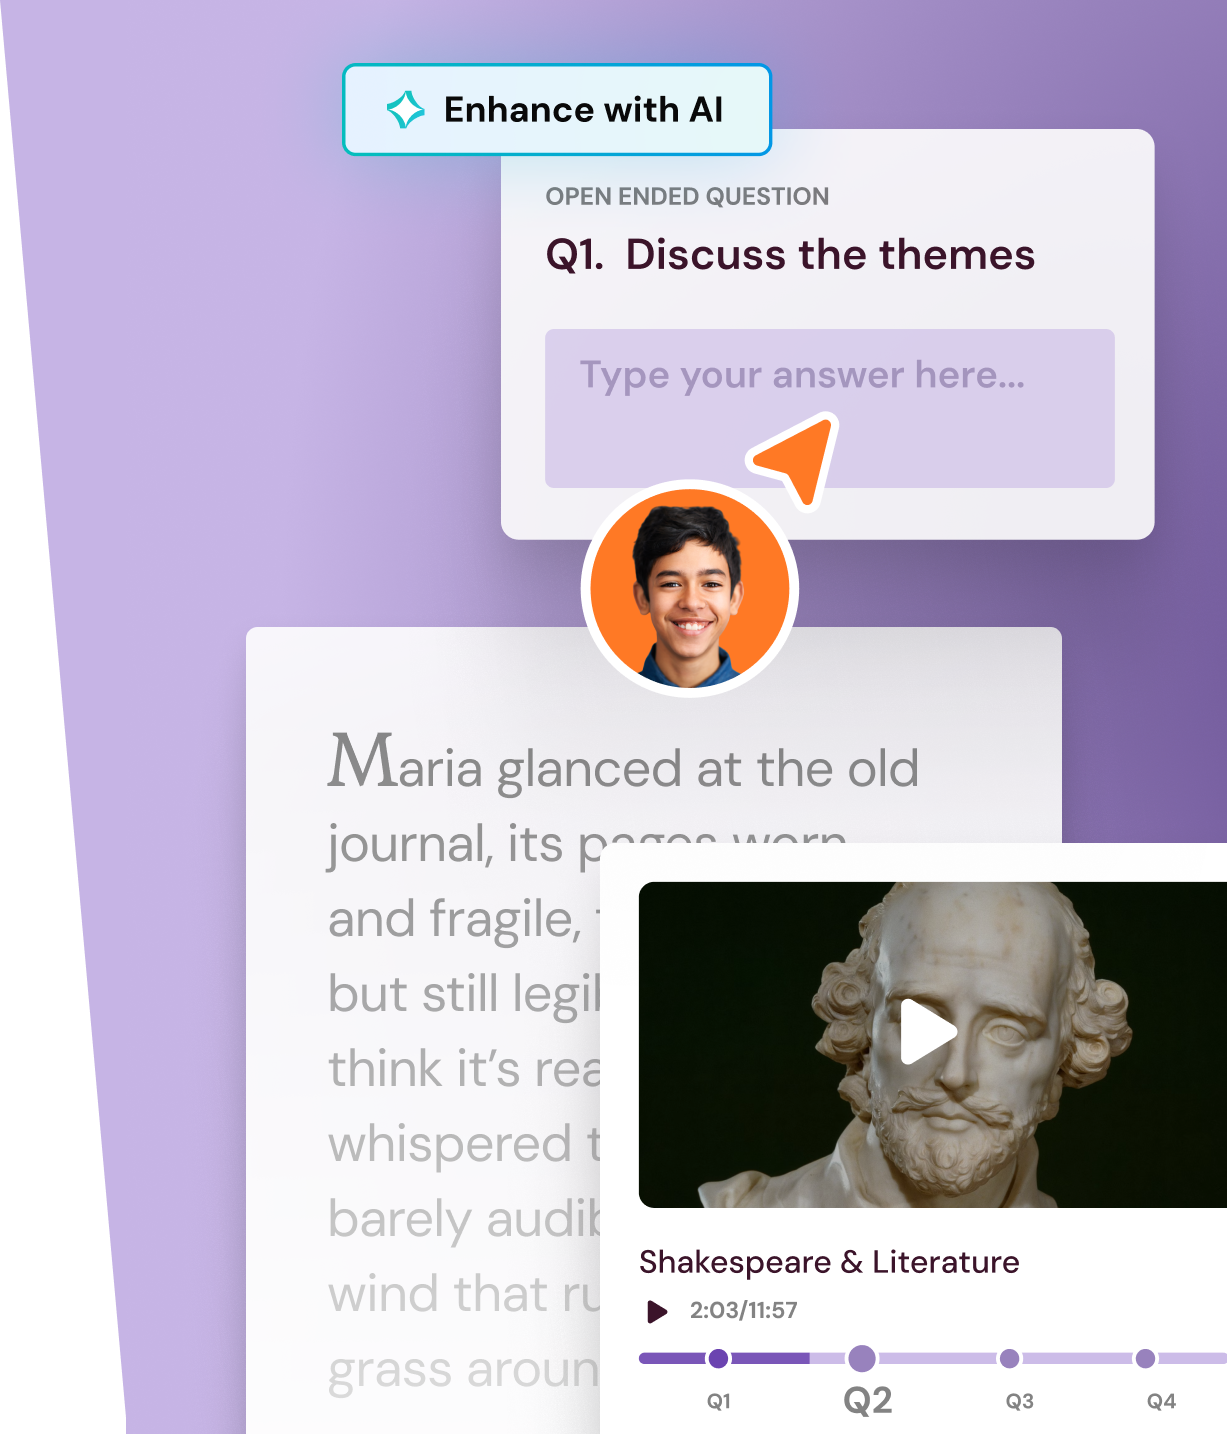
Task: Click the Shakespeare bust video thumbnail
Action: [933, 1044]
